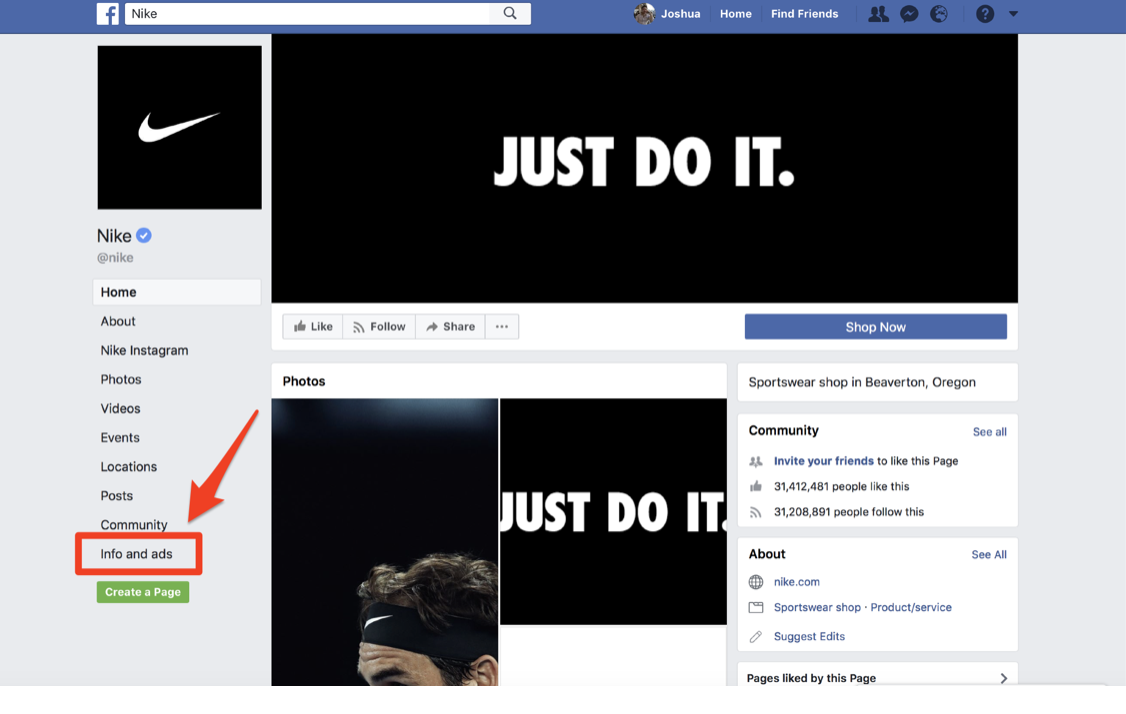Click Sportswear shop in Beaverton, Oregon text
This screenshot has height=714, width=1126.
pyautogui.click(x=862, y=382)
